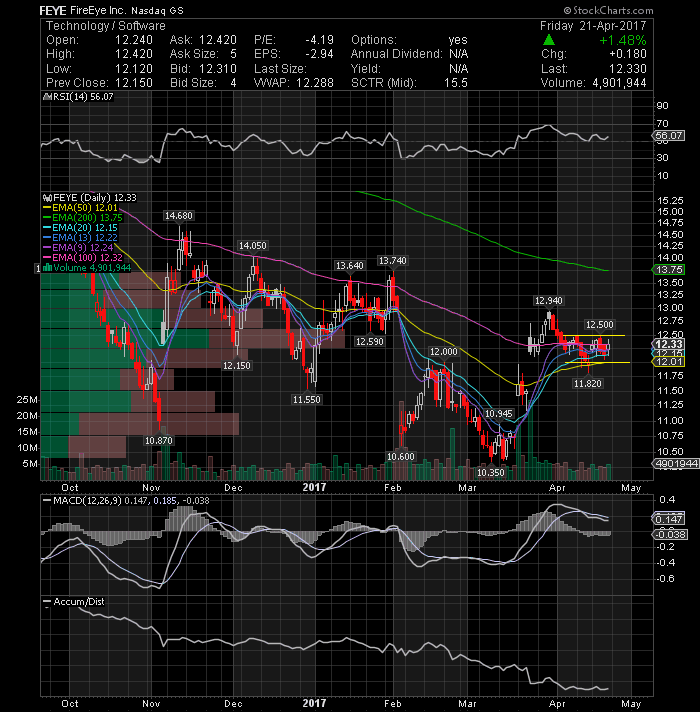Select the EMA(100) 12.32 legend entry
Viewport: 700px width, 712px height.
pos(83,257)
